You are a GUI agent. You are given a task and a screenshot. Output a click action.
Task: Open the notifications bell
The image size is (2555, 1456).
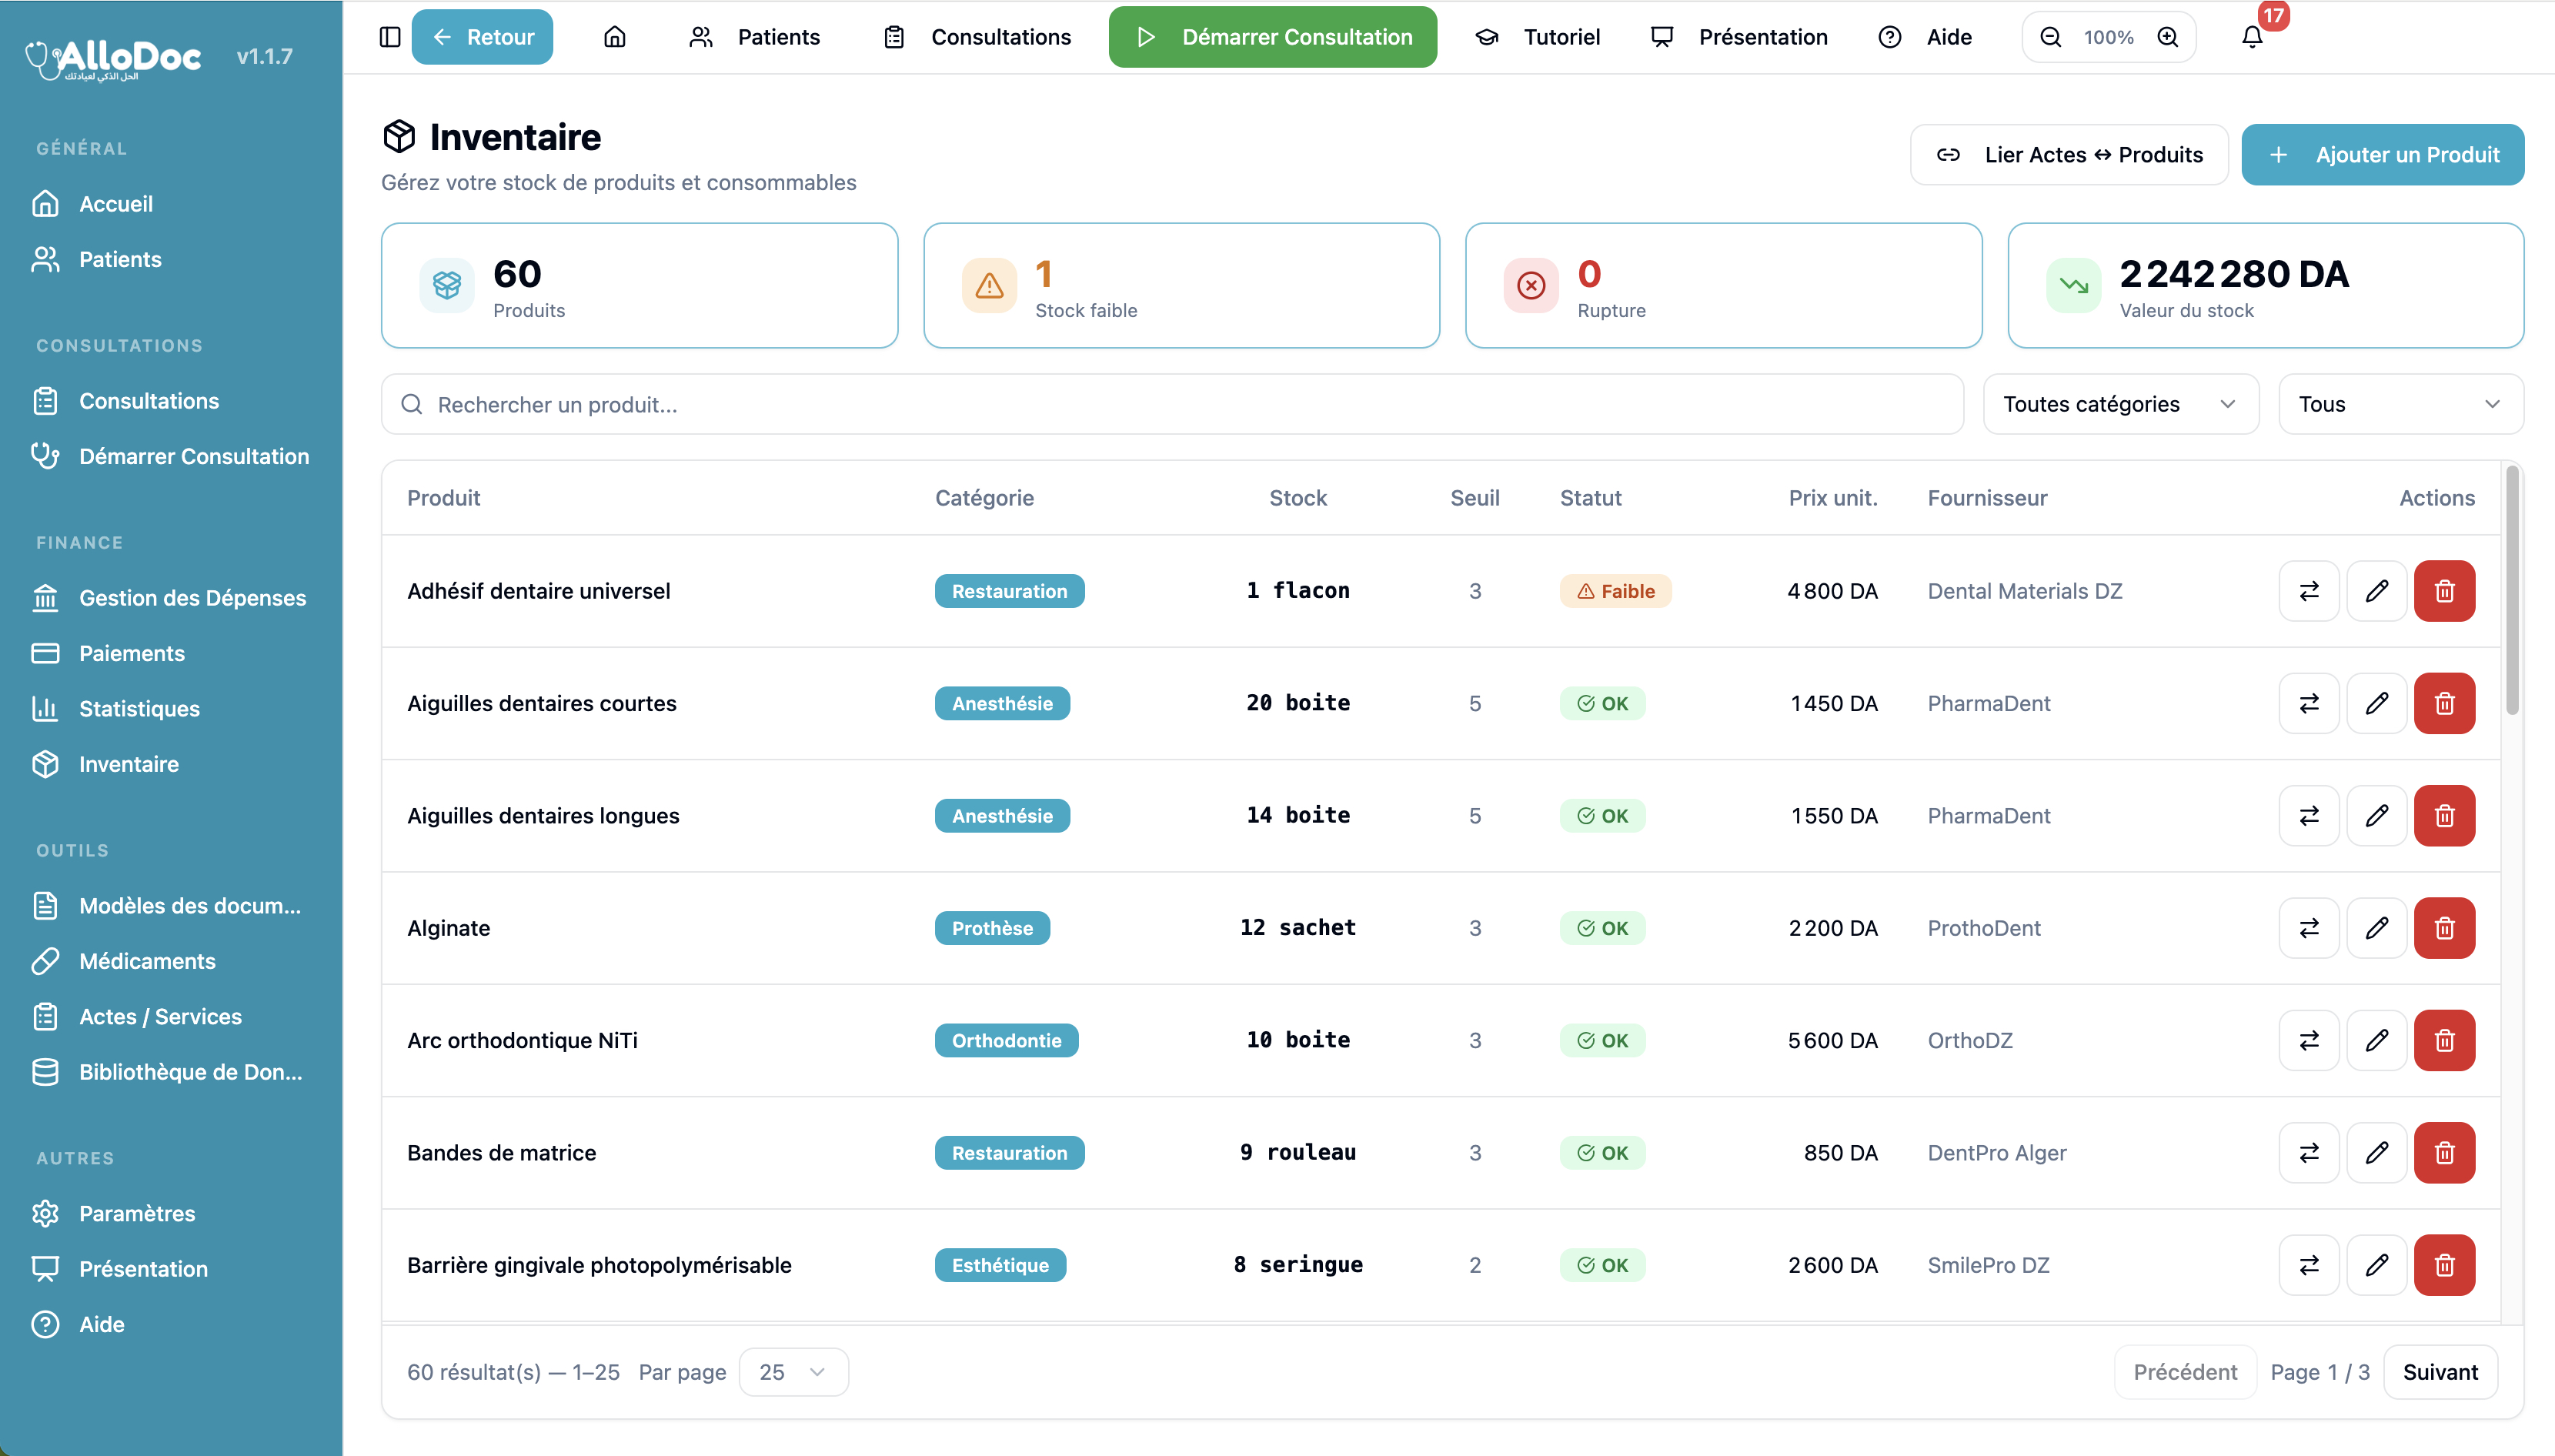click(x=2251, y=37)
